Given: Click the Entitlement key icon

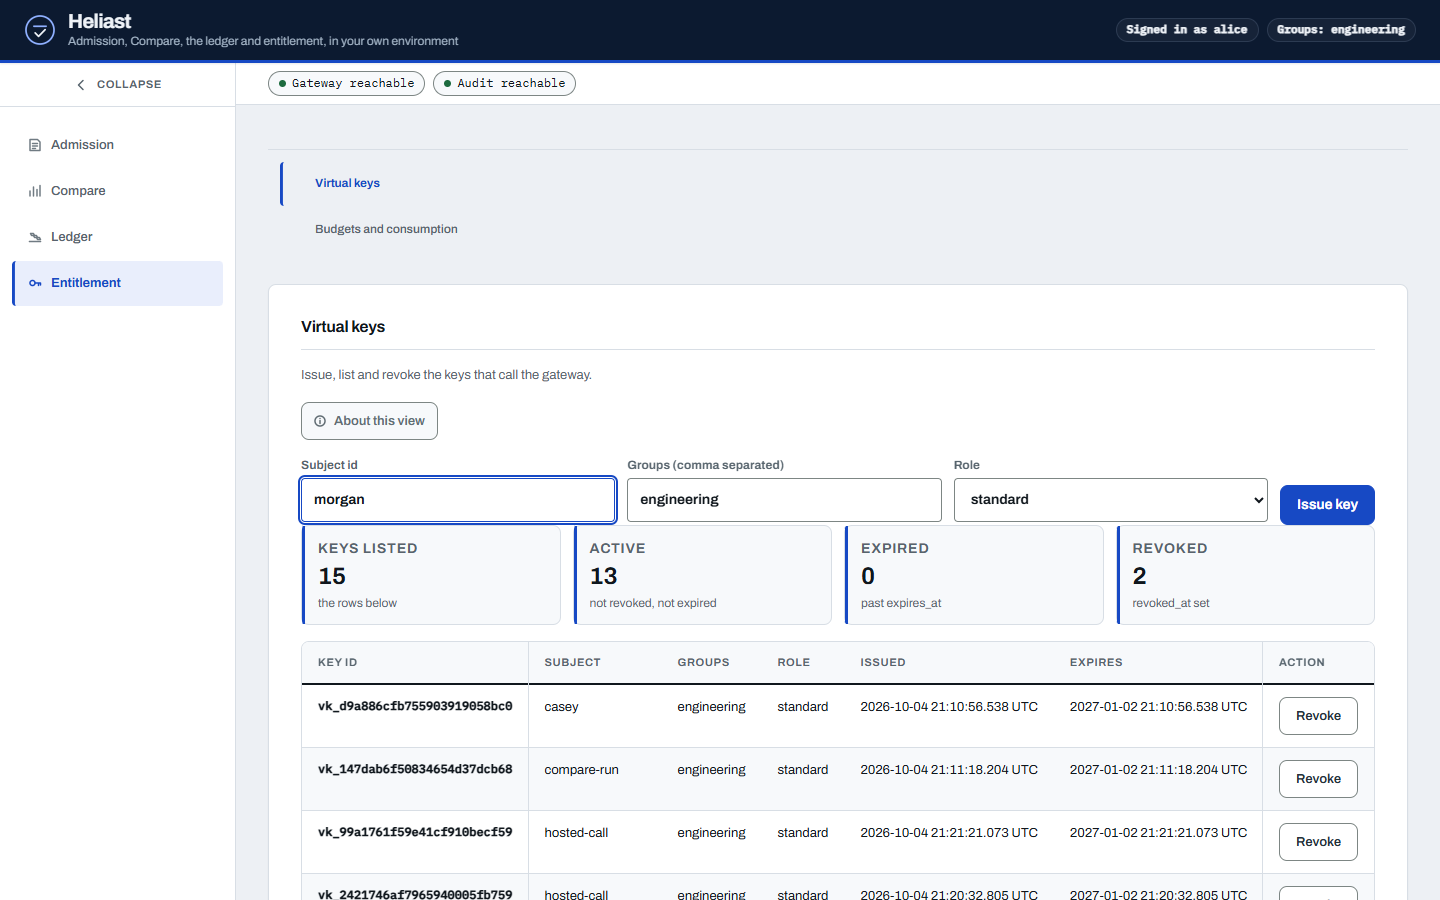Looking at the screenshot, I should coord(35,283).
